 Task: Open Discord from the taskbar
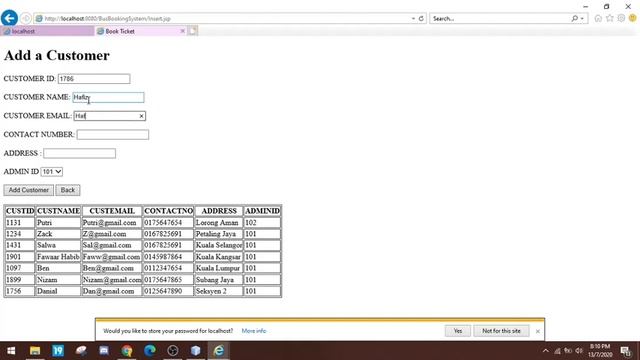click(104, 351)
